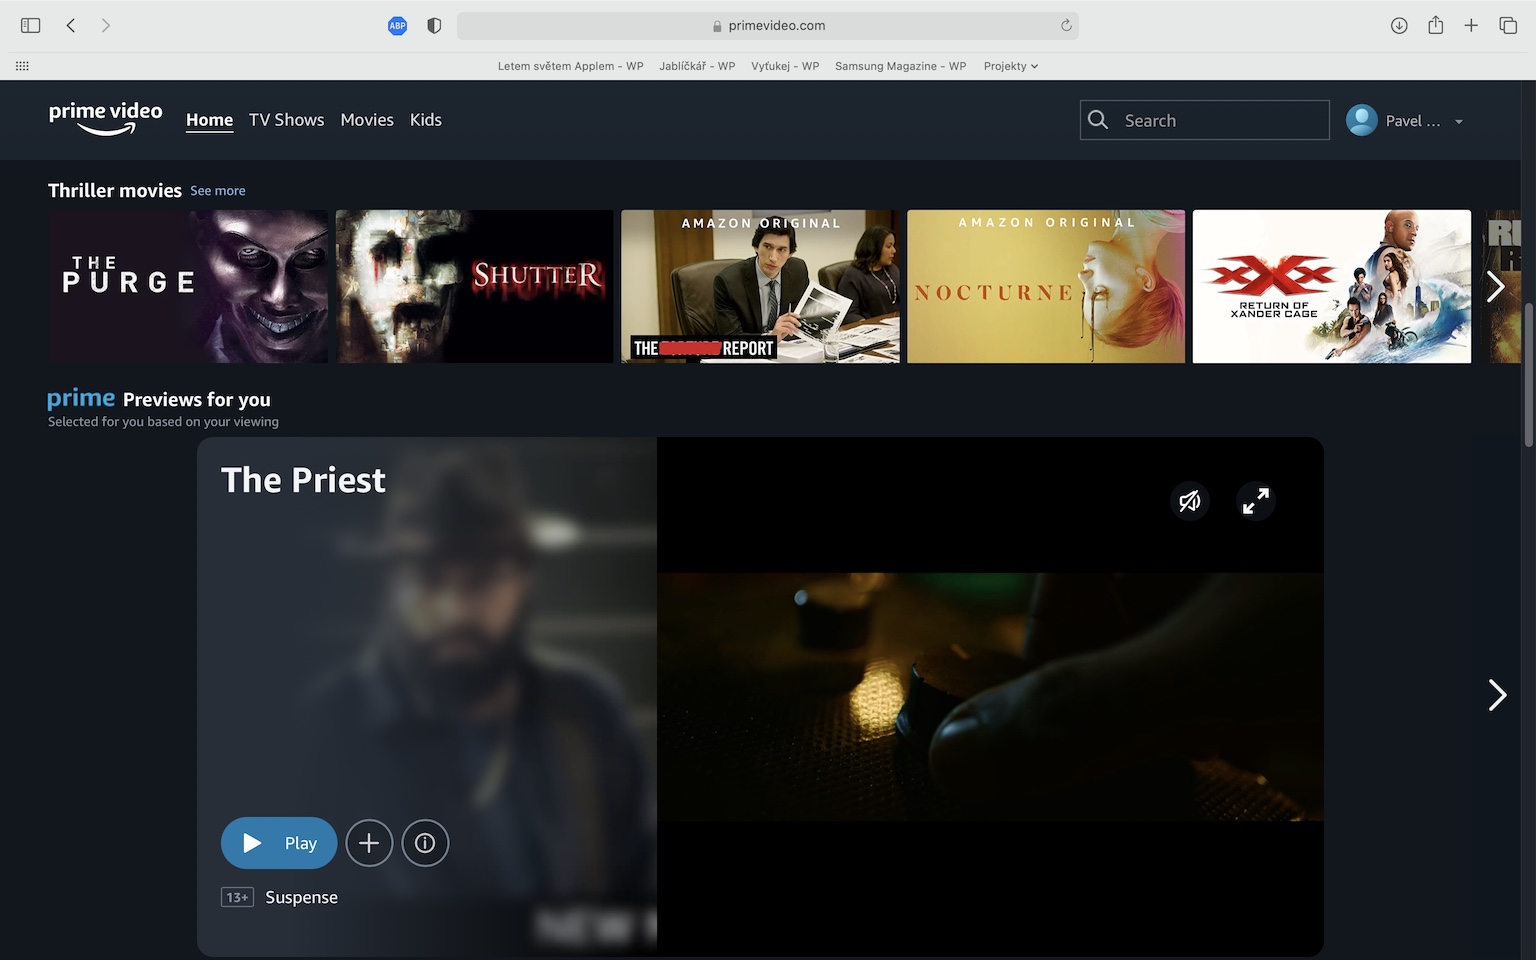
Task: Open a new Safari tab
Action: 1471,26
